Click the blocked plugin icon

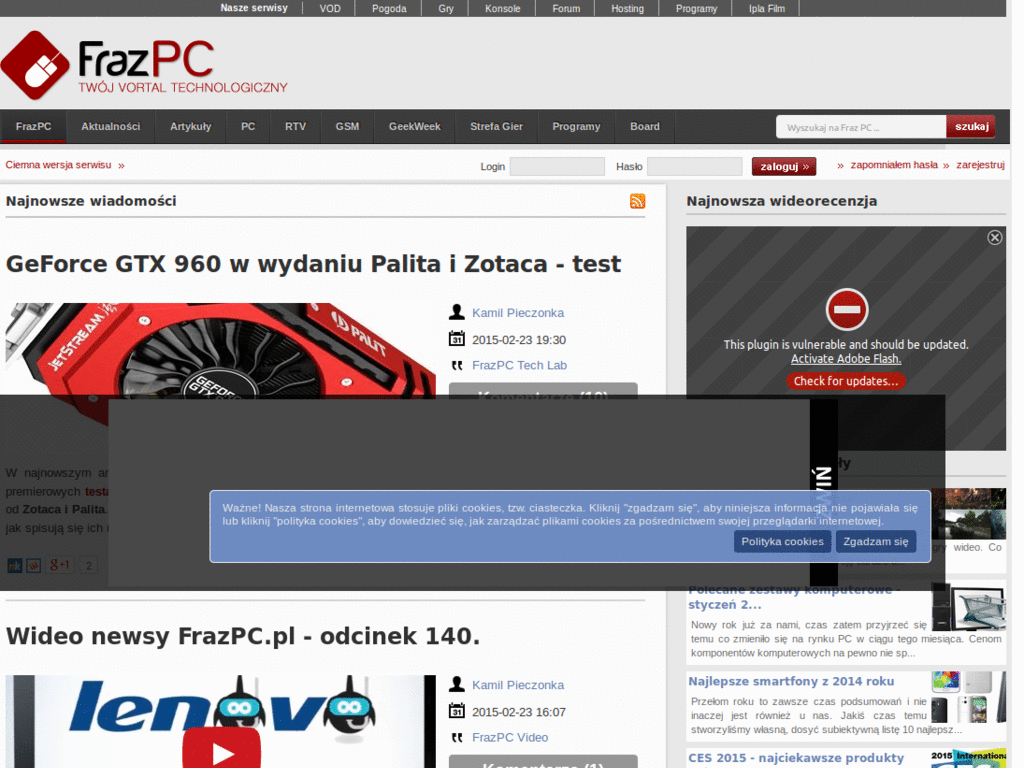point(846,310)
